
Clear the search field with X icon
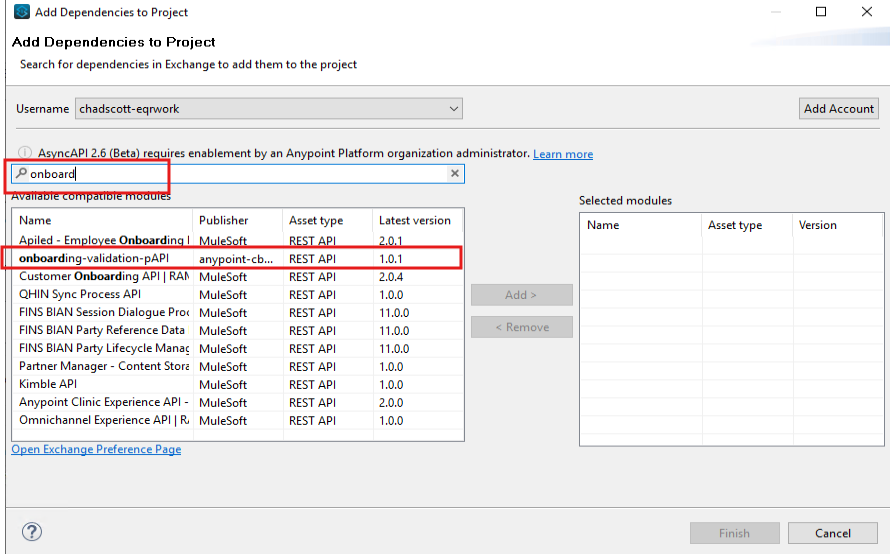tap(454, 174)
